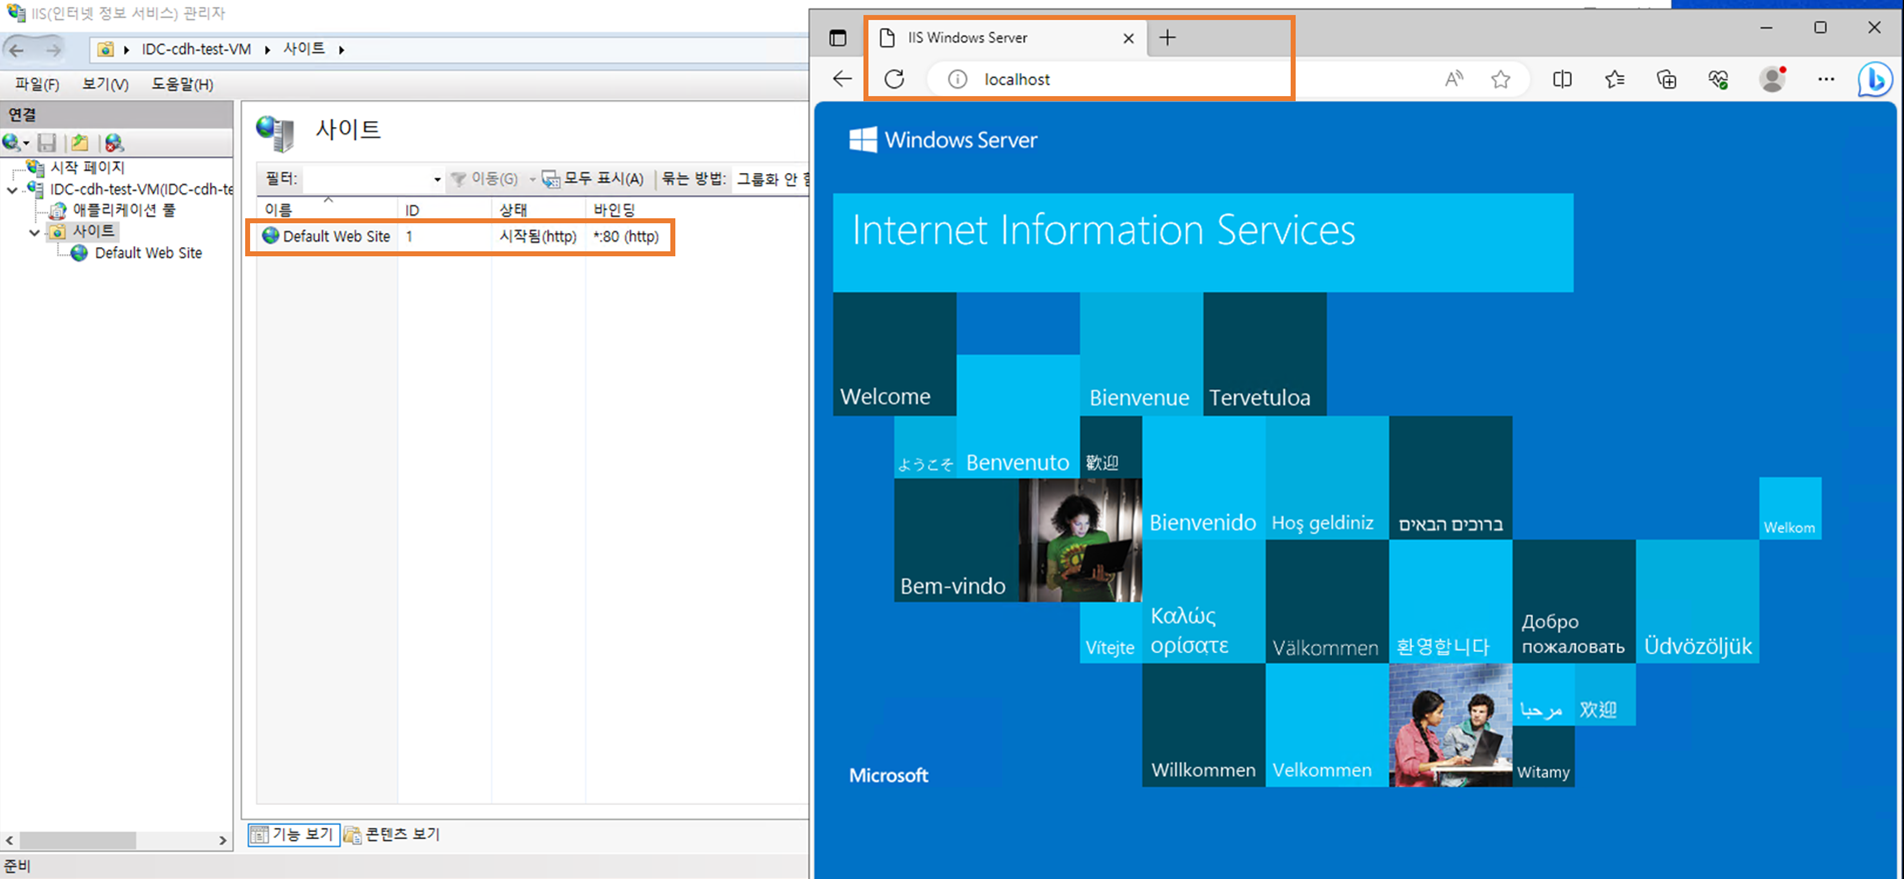Click the Edge refresh button

pos(894,79)
